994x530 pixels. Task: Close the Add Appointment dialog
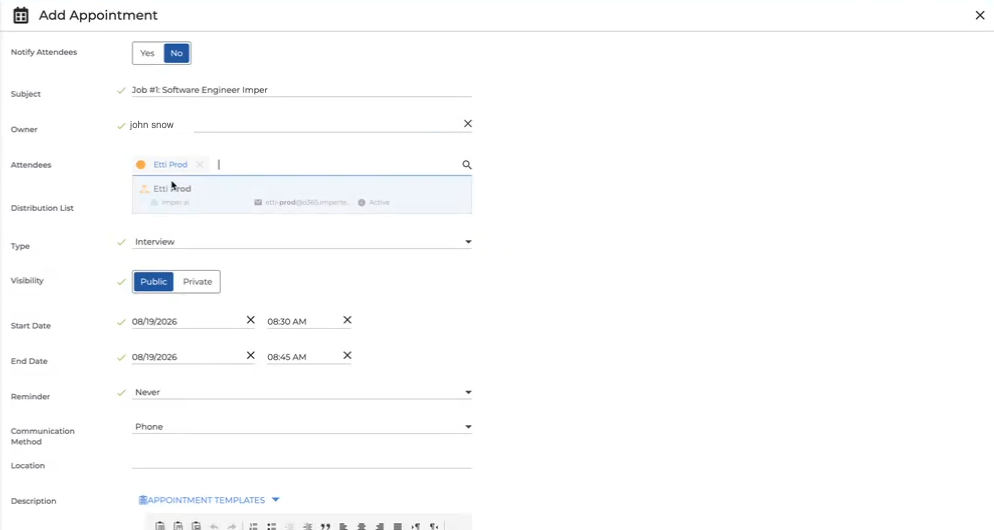(x=979, y=15)
